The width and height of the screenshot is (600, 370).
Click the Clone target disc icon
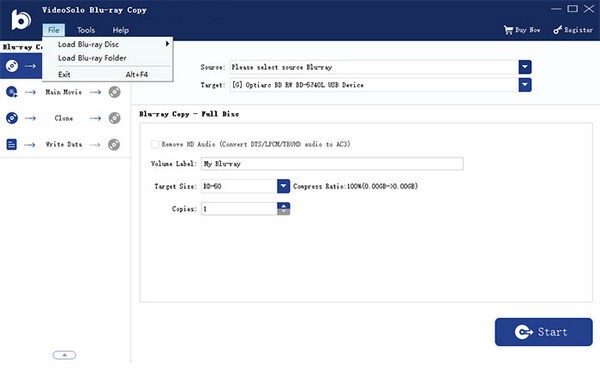[x=114, y=118]
